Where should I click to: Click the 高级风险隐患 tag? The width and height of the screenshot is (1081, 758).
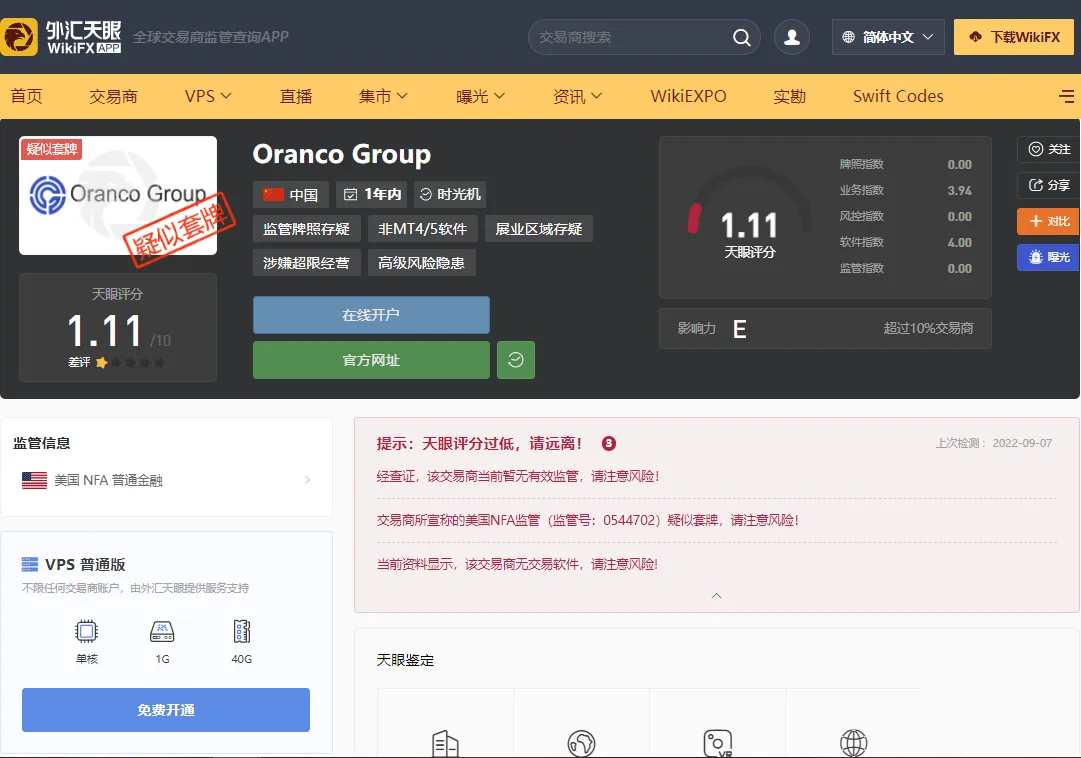click(x=421, y=263)
